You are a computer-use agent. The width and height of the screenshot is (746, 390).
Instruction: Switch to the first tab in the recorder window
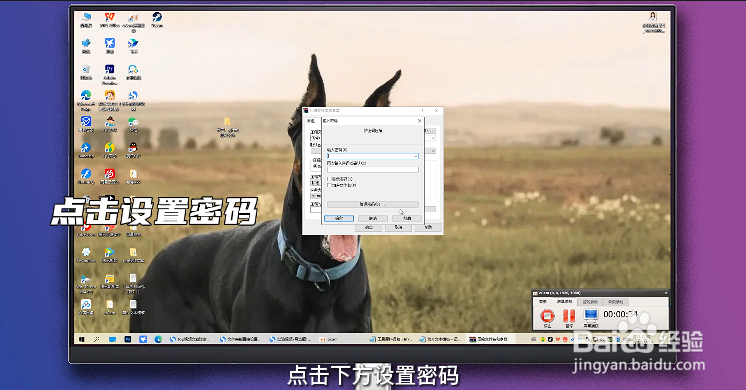coord(543,302)
